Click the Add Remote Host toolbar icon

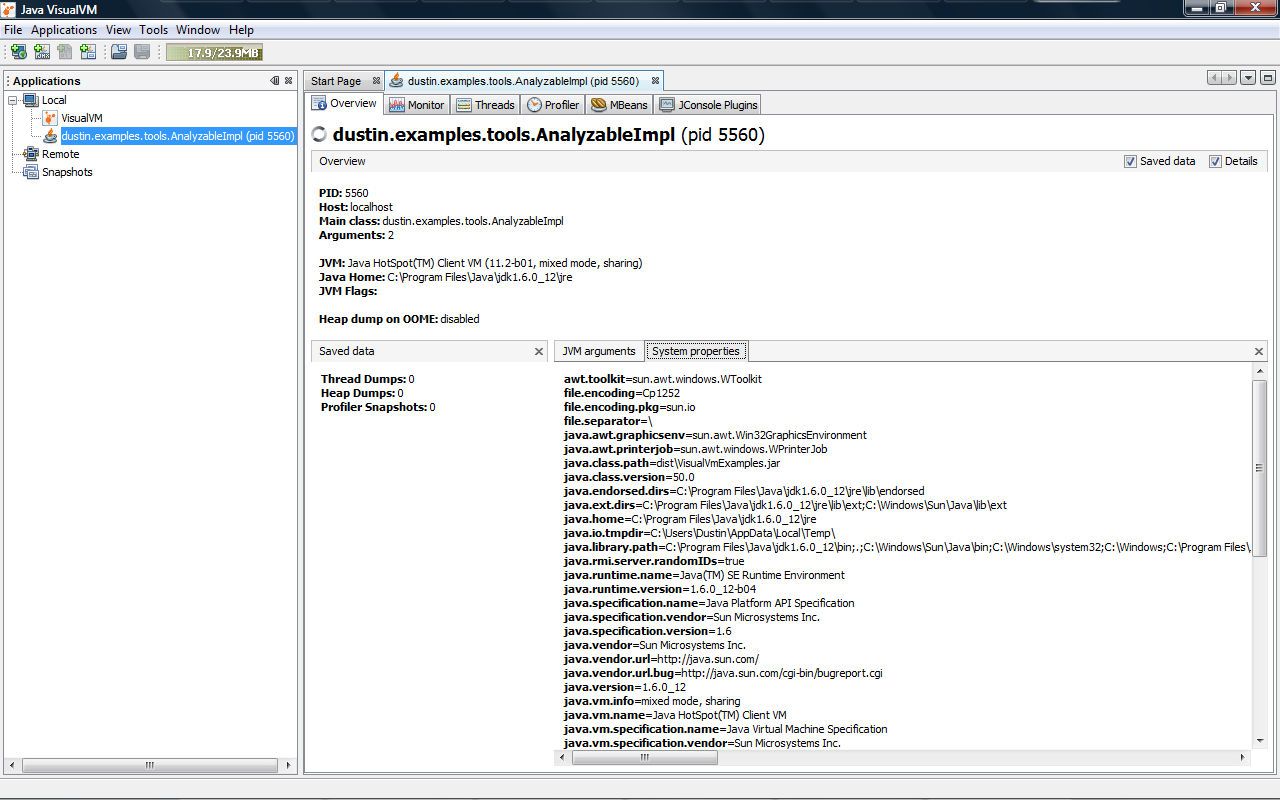[x=19, y=52]
